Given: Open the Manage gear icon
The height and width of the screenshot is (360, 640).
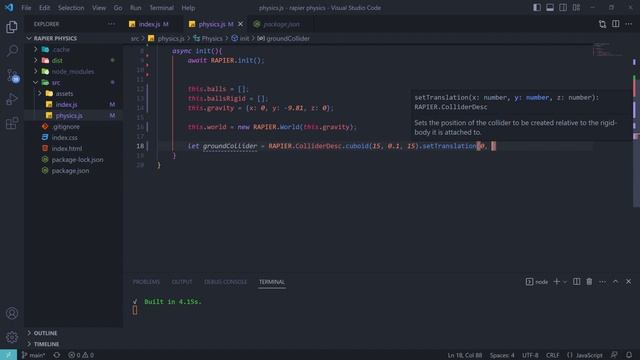Looking at the screenshot, I should [12, 337].
